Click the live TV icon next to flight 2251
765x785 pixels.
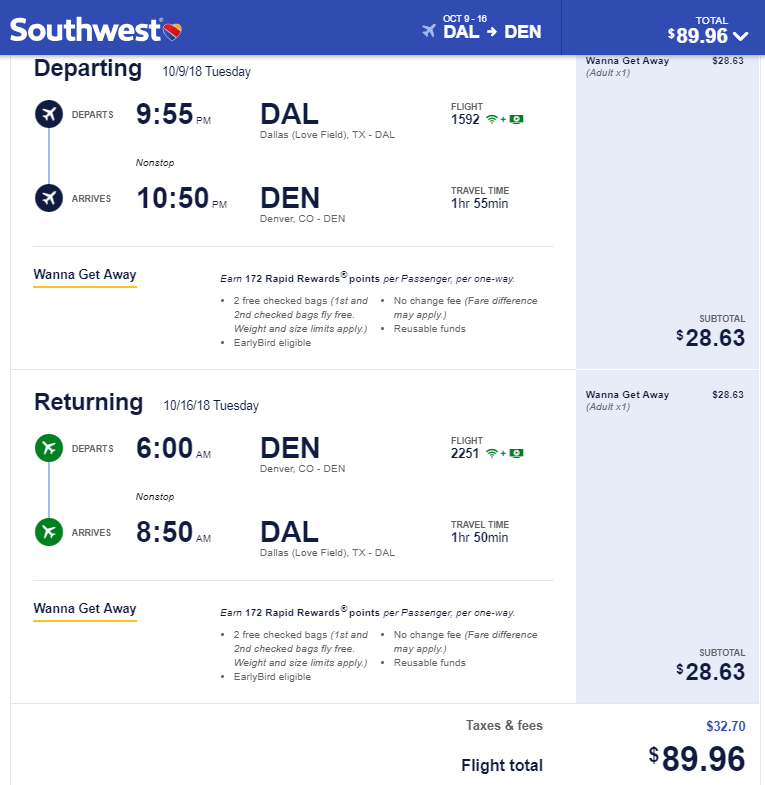pos(516,453)
